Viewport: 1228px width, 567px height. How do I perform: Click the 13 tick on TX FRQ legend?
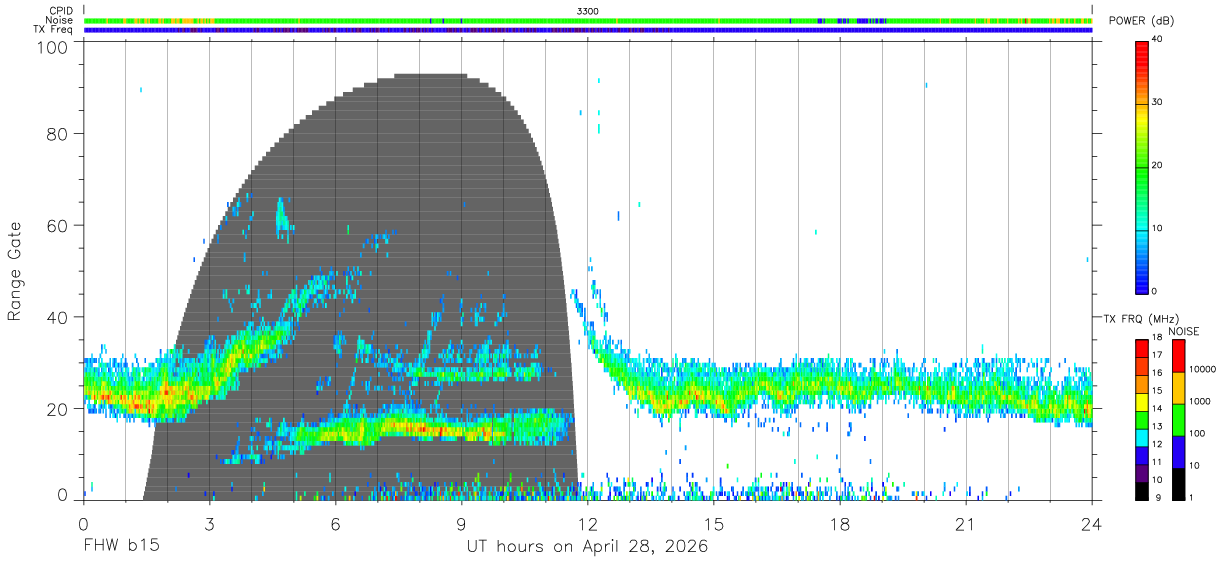[1156, 427]
